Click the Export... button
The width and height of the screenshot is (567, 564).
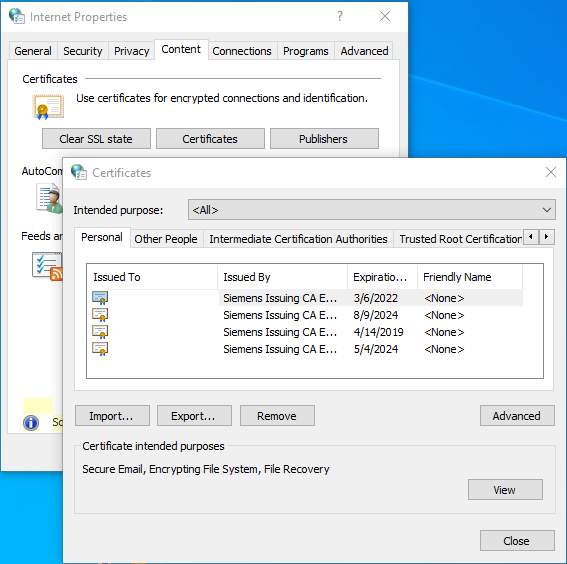click(x=194, y=416)
